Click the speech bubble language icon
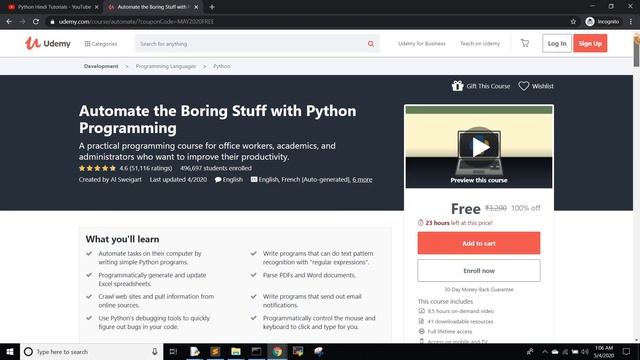Screen dimensions: 640x360 [x=218, y=180]
